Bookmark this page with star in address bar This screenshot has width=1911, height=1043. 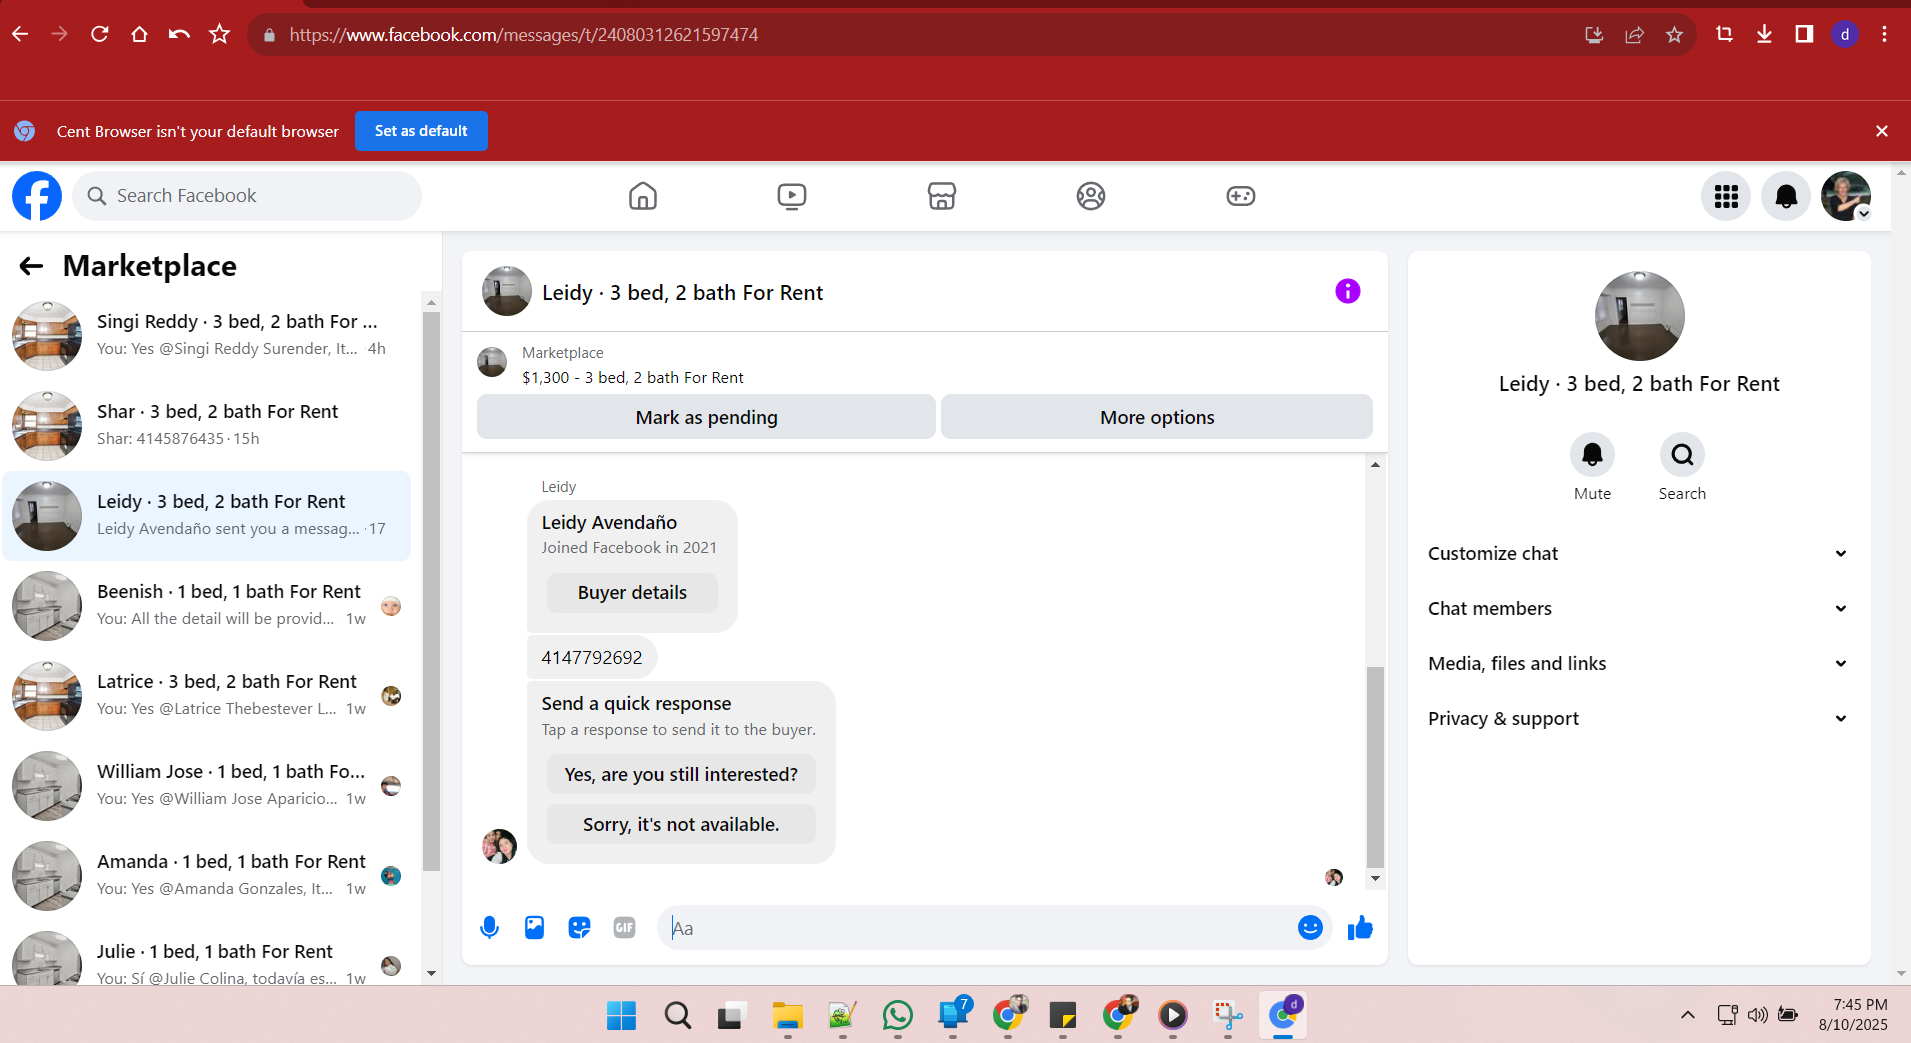tap(1674, 35)
